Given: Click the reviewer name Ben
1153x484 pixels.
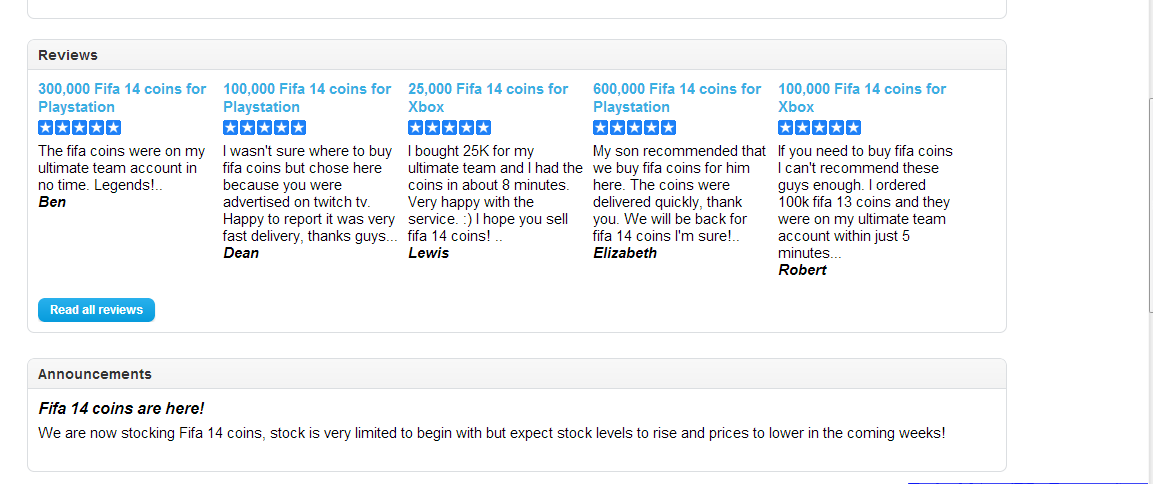Looking at the screenshot, I should (52, 202).
